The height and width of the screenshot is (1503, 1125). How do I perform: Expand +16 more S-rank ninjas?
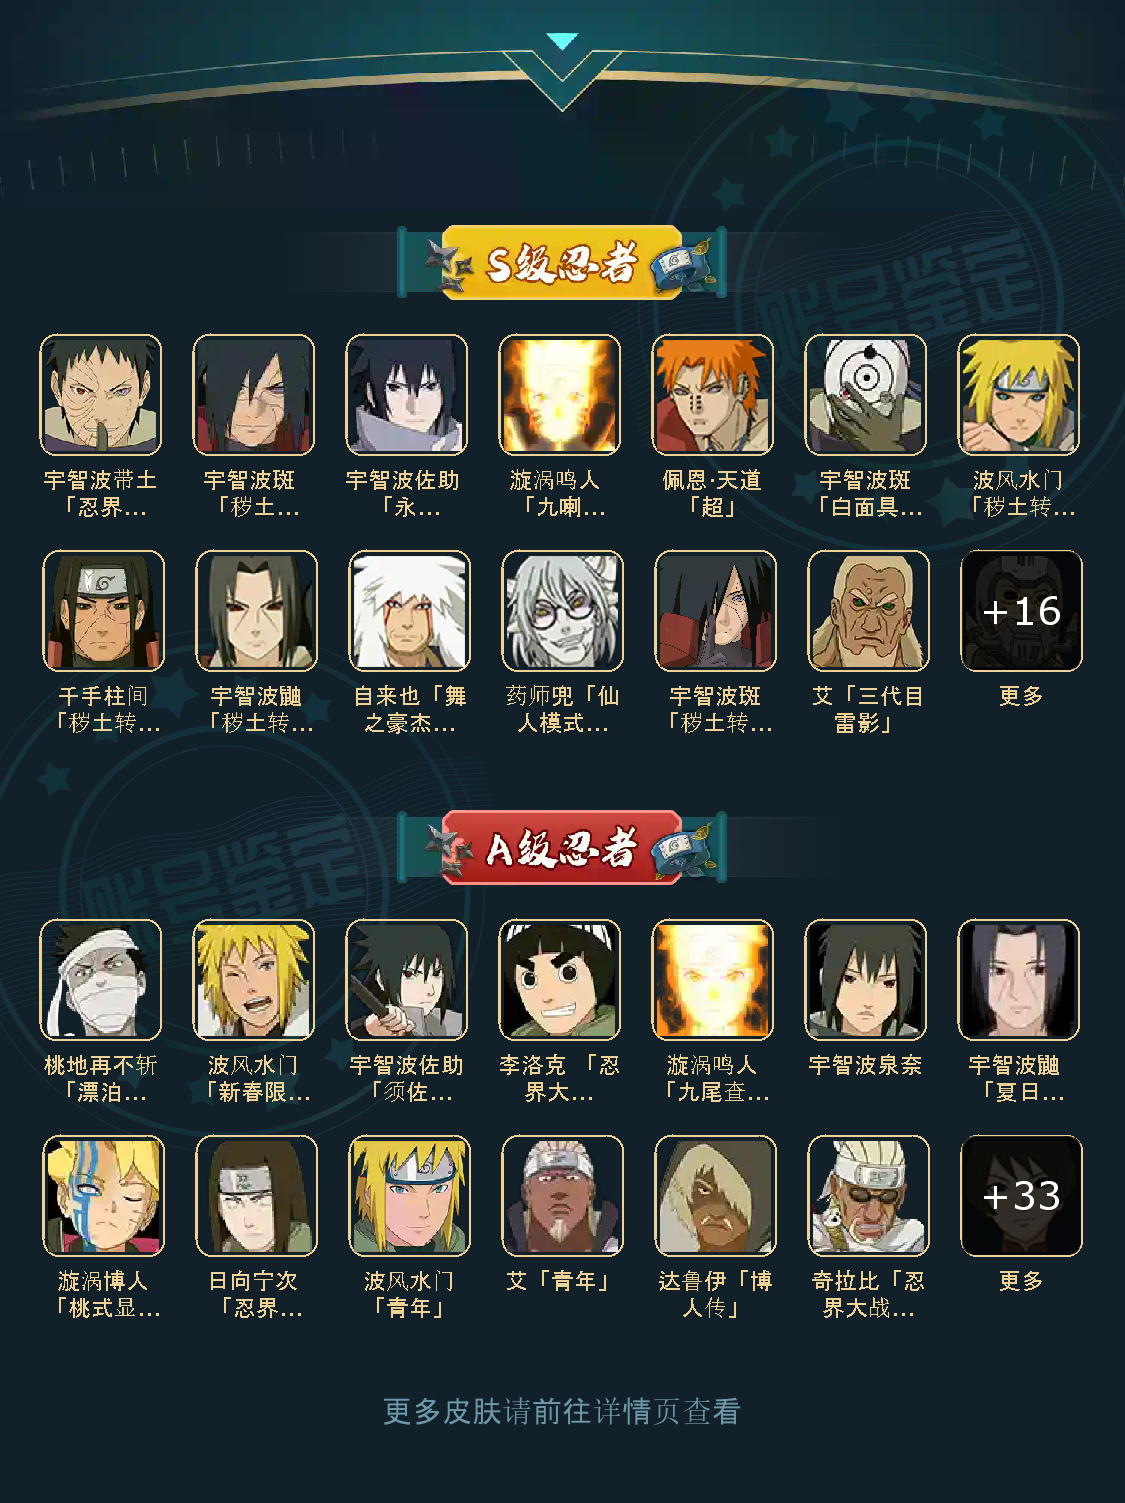(x=1021, y=610)
